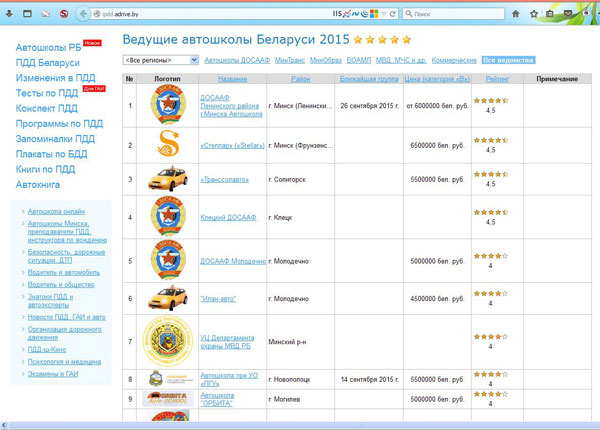Click the ДОСААФ Молодечно emblem logo

168,259
